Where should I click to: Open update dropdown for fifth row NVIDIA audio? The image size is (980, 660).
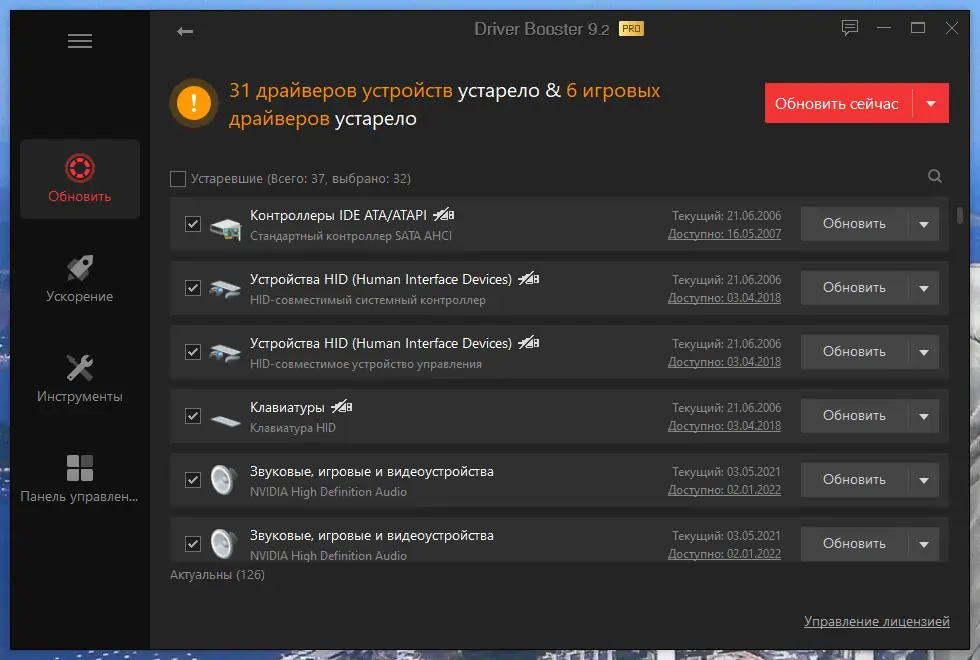[924, 480]
